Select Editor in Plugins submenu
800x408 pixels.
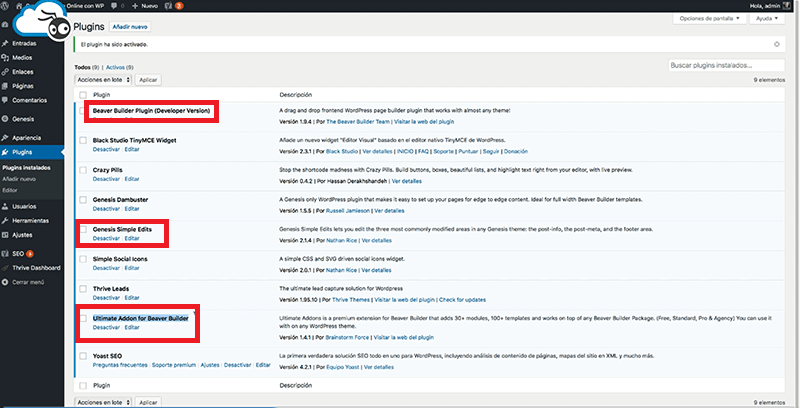[x=10, y=190]
